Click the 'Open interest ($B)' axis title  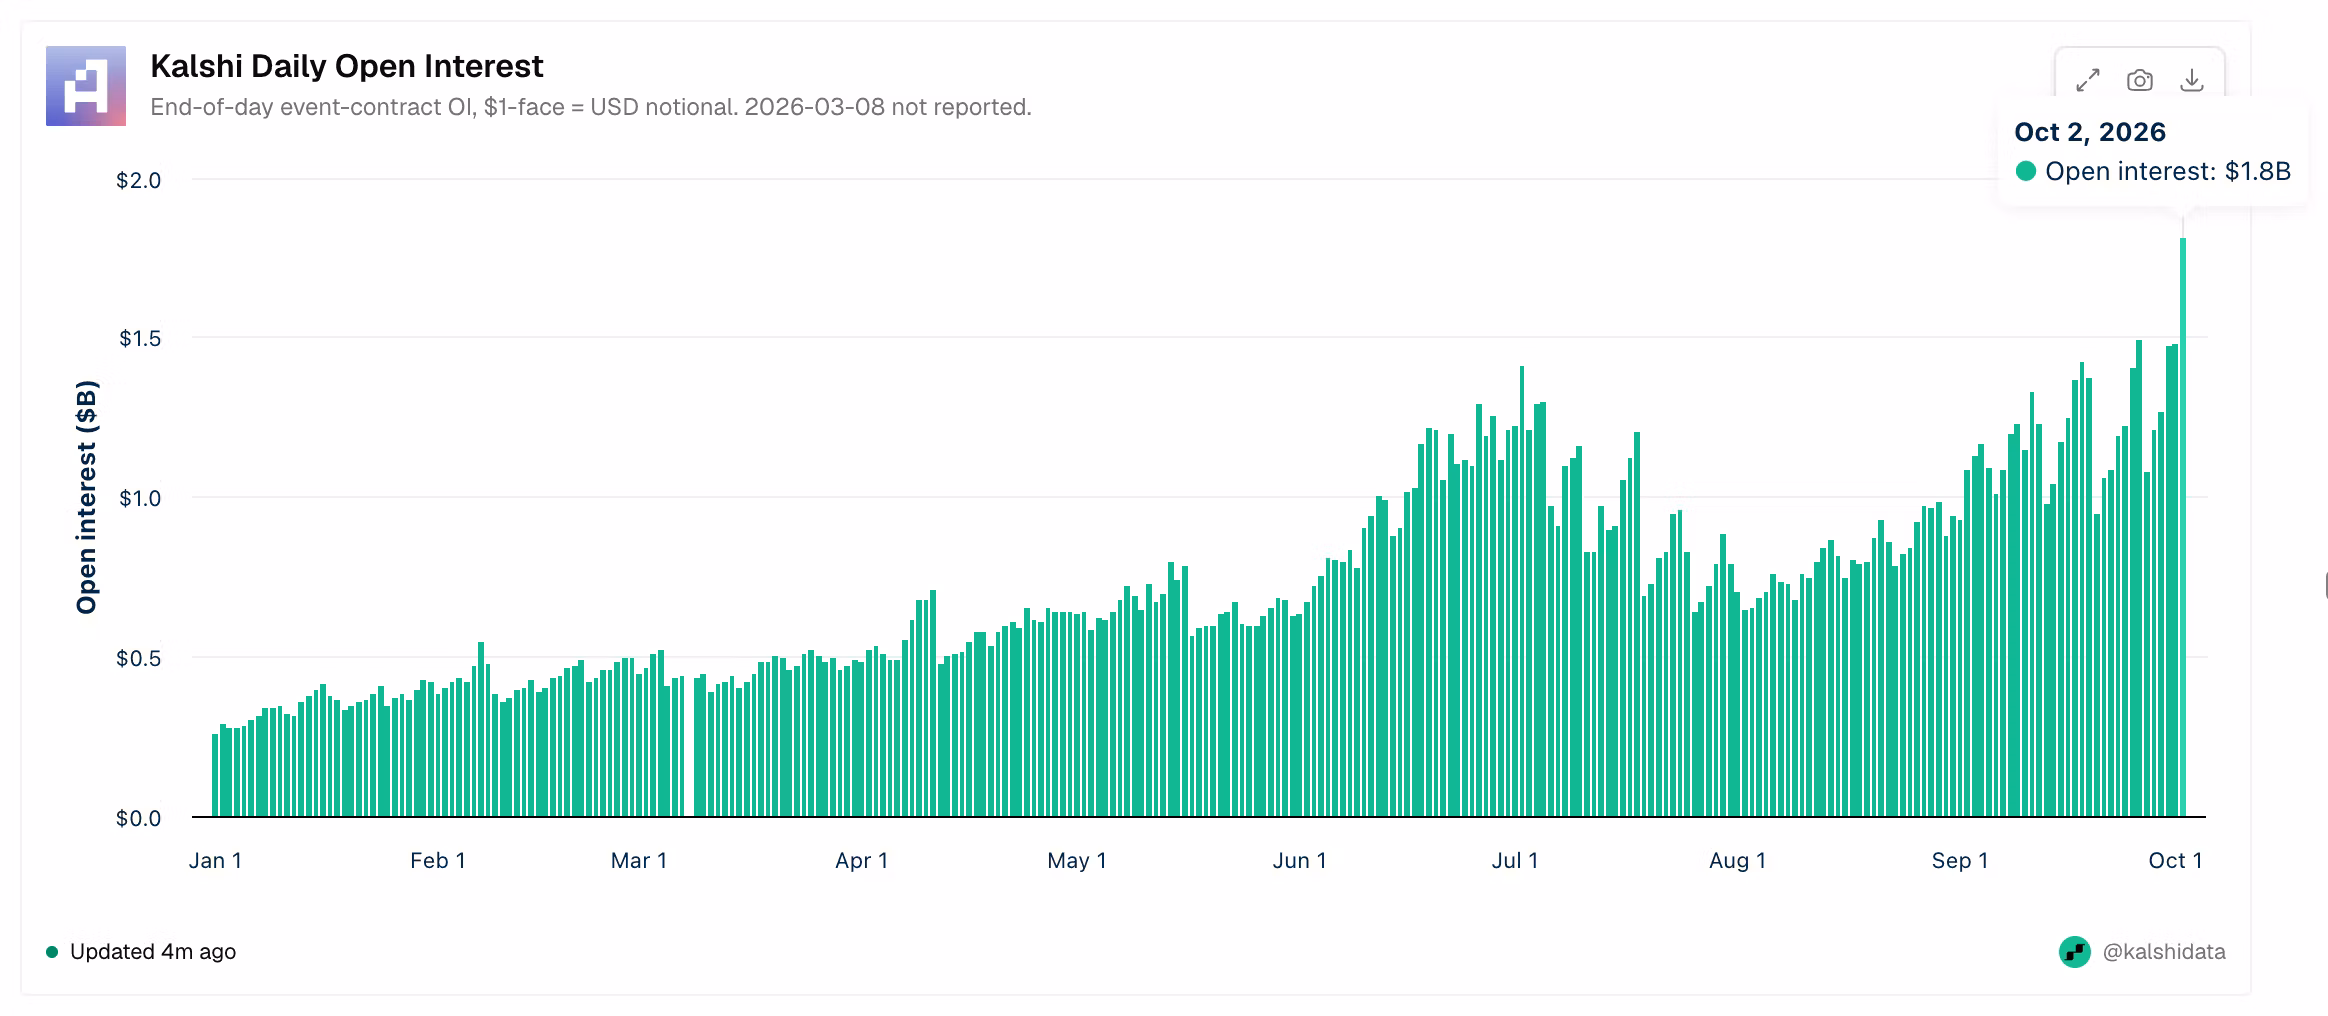(87, 497)
